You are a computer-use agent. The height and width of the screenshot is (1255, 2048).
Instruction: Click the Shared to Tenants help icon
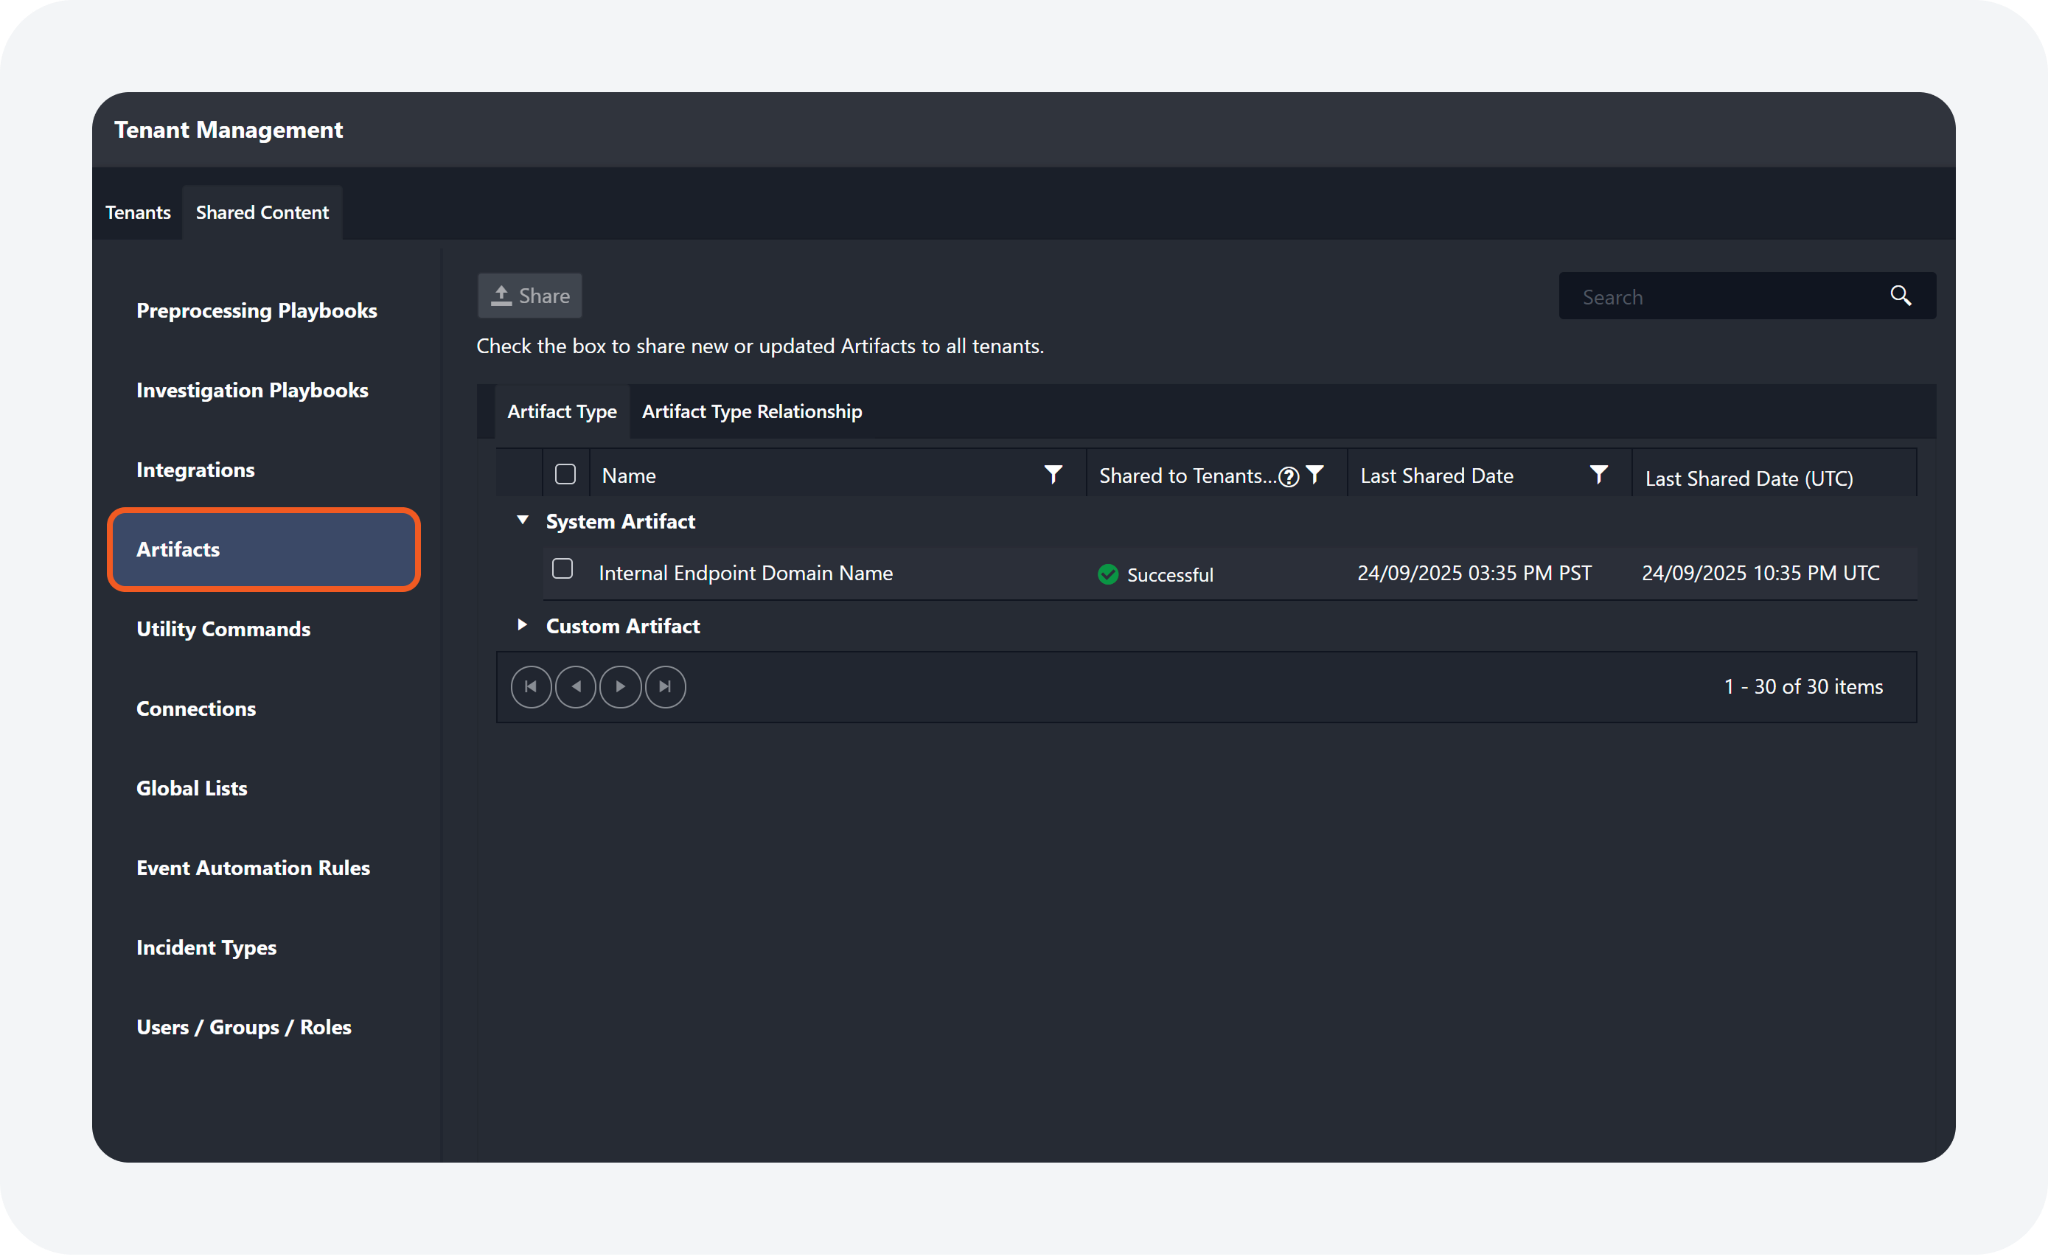pyautogui.click(x=1289, y=477)
